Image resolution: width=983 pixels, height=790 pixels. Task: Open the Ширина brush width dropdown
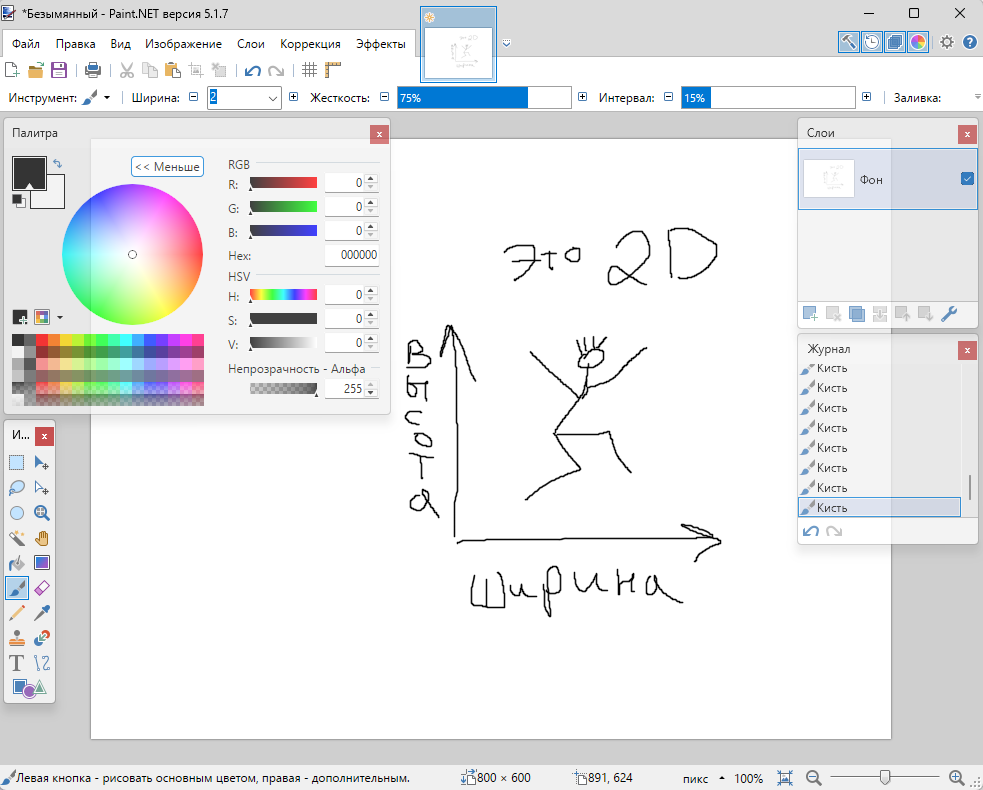coord(273,98)
